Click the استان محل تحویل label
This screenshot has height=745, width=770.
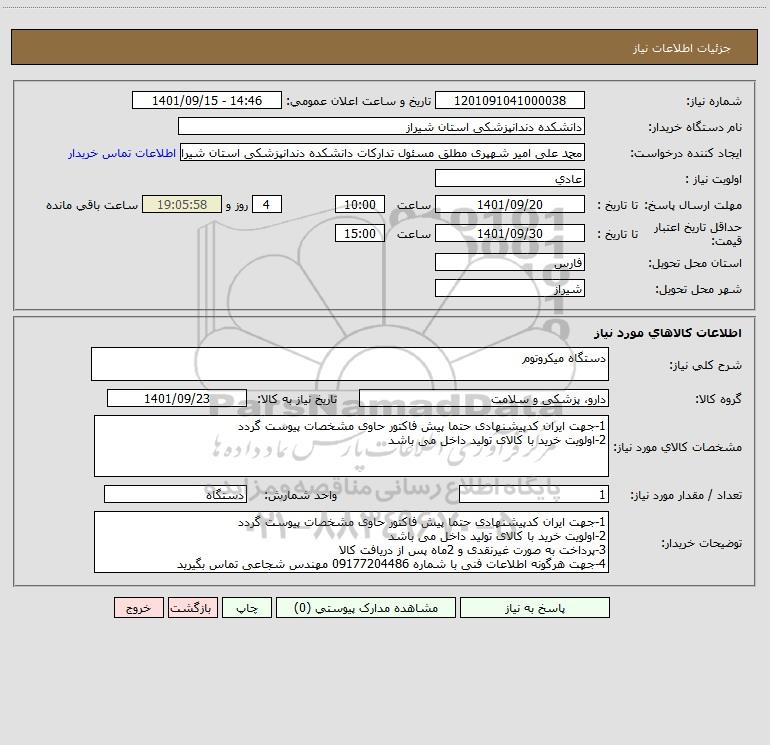[x=695, y=264]
